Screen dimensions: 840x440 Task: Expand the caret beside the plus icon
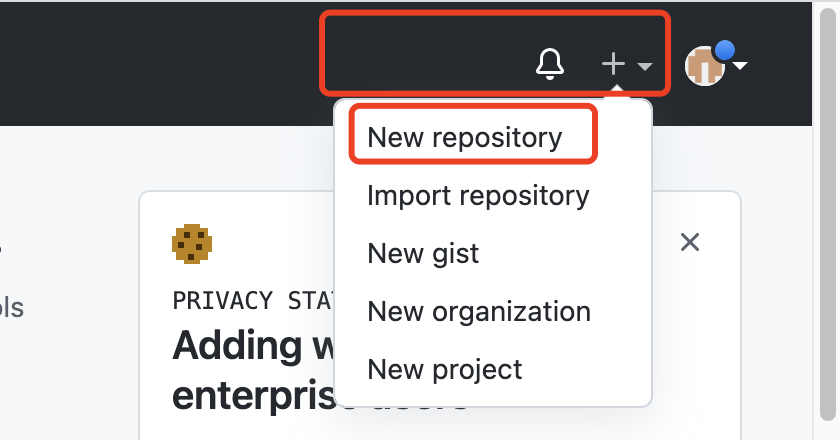(645, 67)
